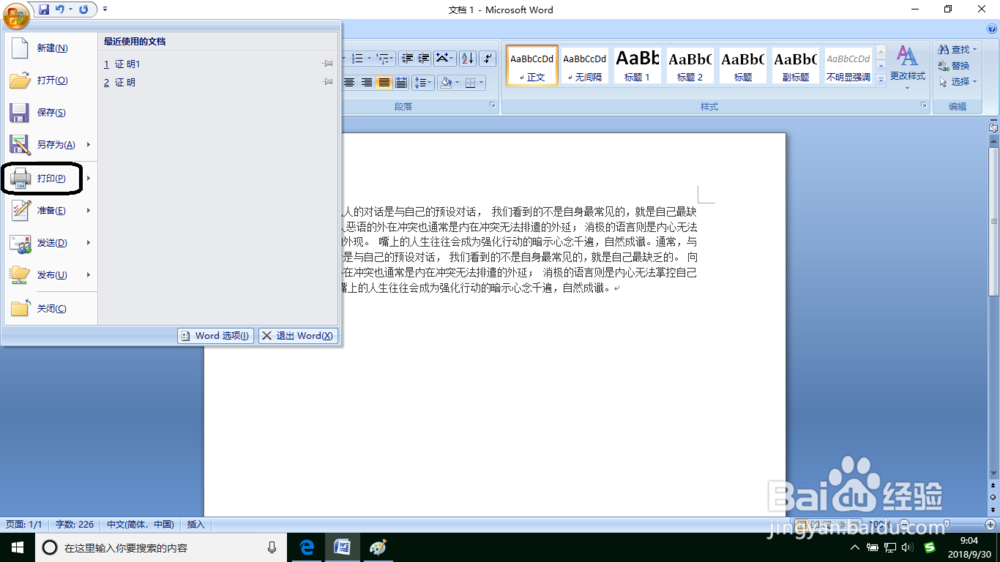This screenshot has height=562, width=1000.
Task: Click the Sort A-Z icon
Action: (467, 59)
